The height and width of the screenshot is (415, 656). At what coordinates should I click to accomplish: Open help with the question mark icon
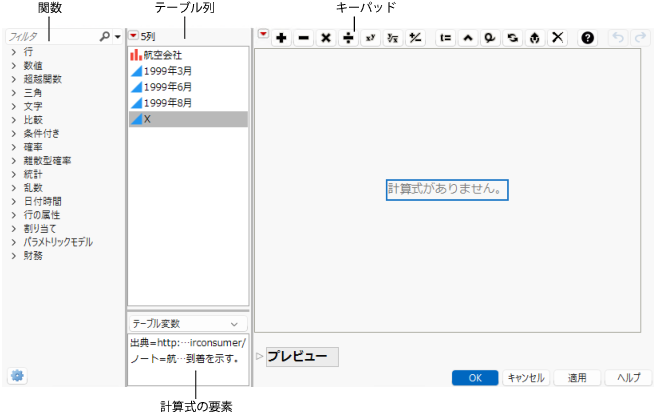pyautogui.click(x=587, y=38)
